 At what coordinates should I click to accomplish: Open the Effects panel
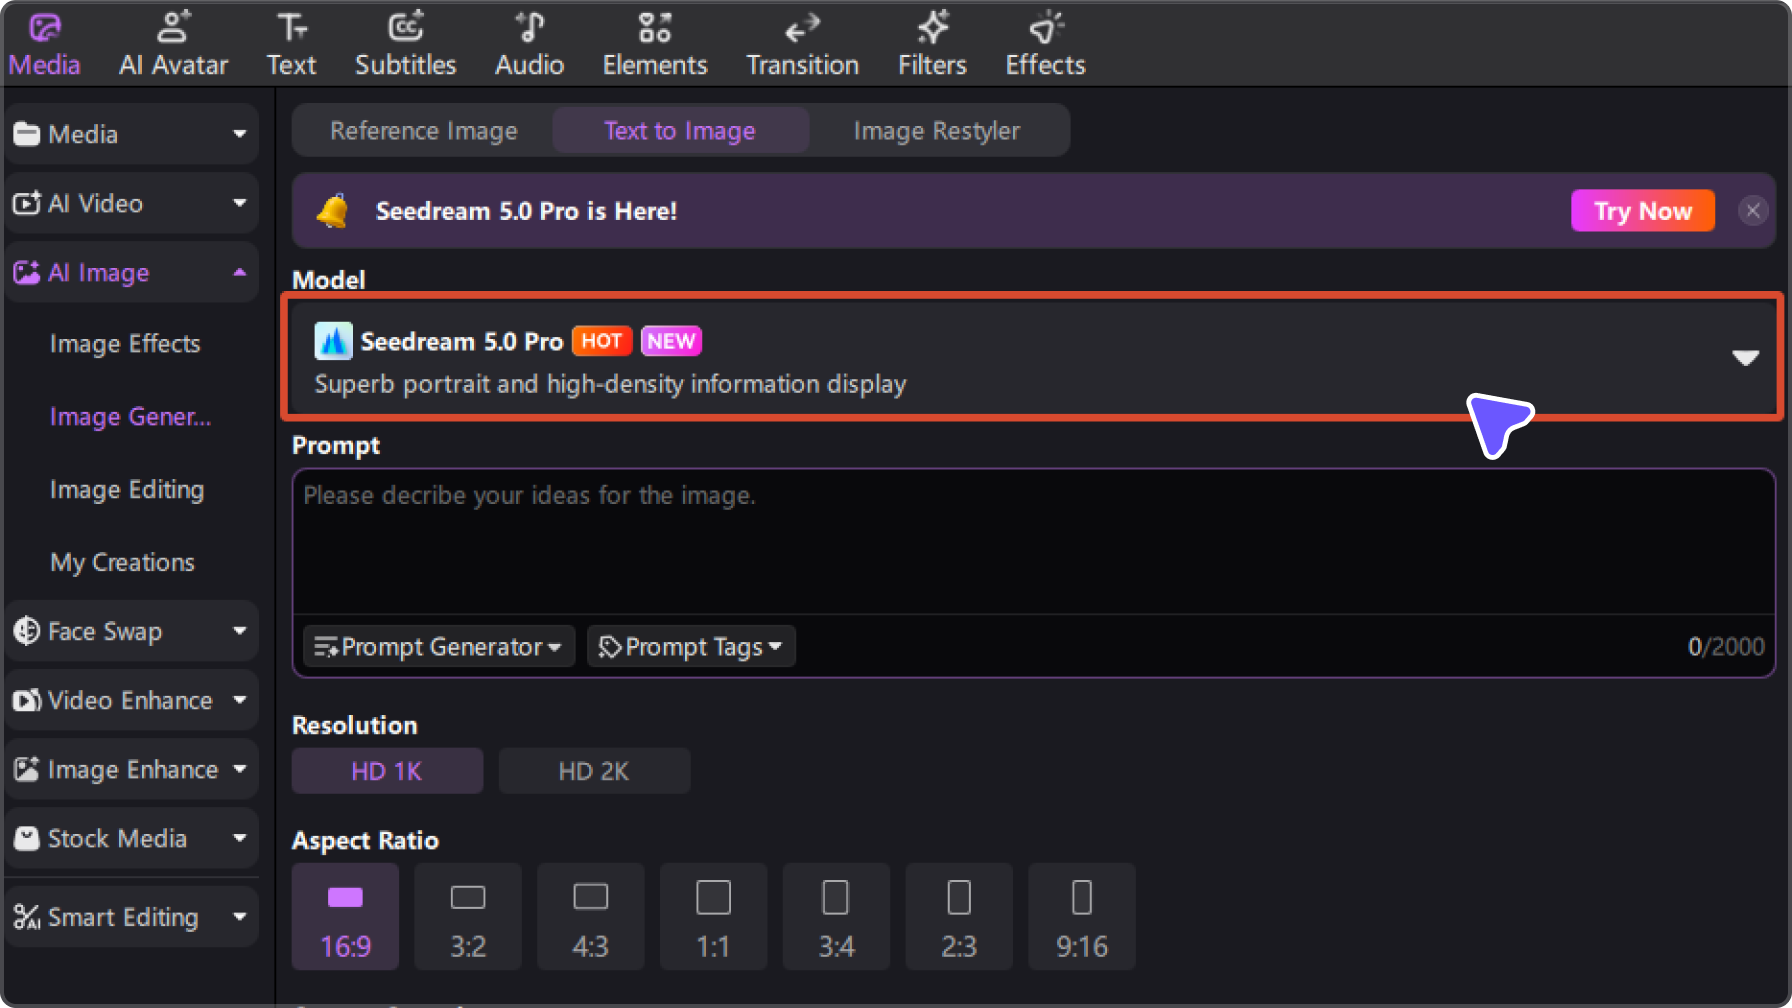1045,45
